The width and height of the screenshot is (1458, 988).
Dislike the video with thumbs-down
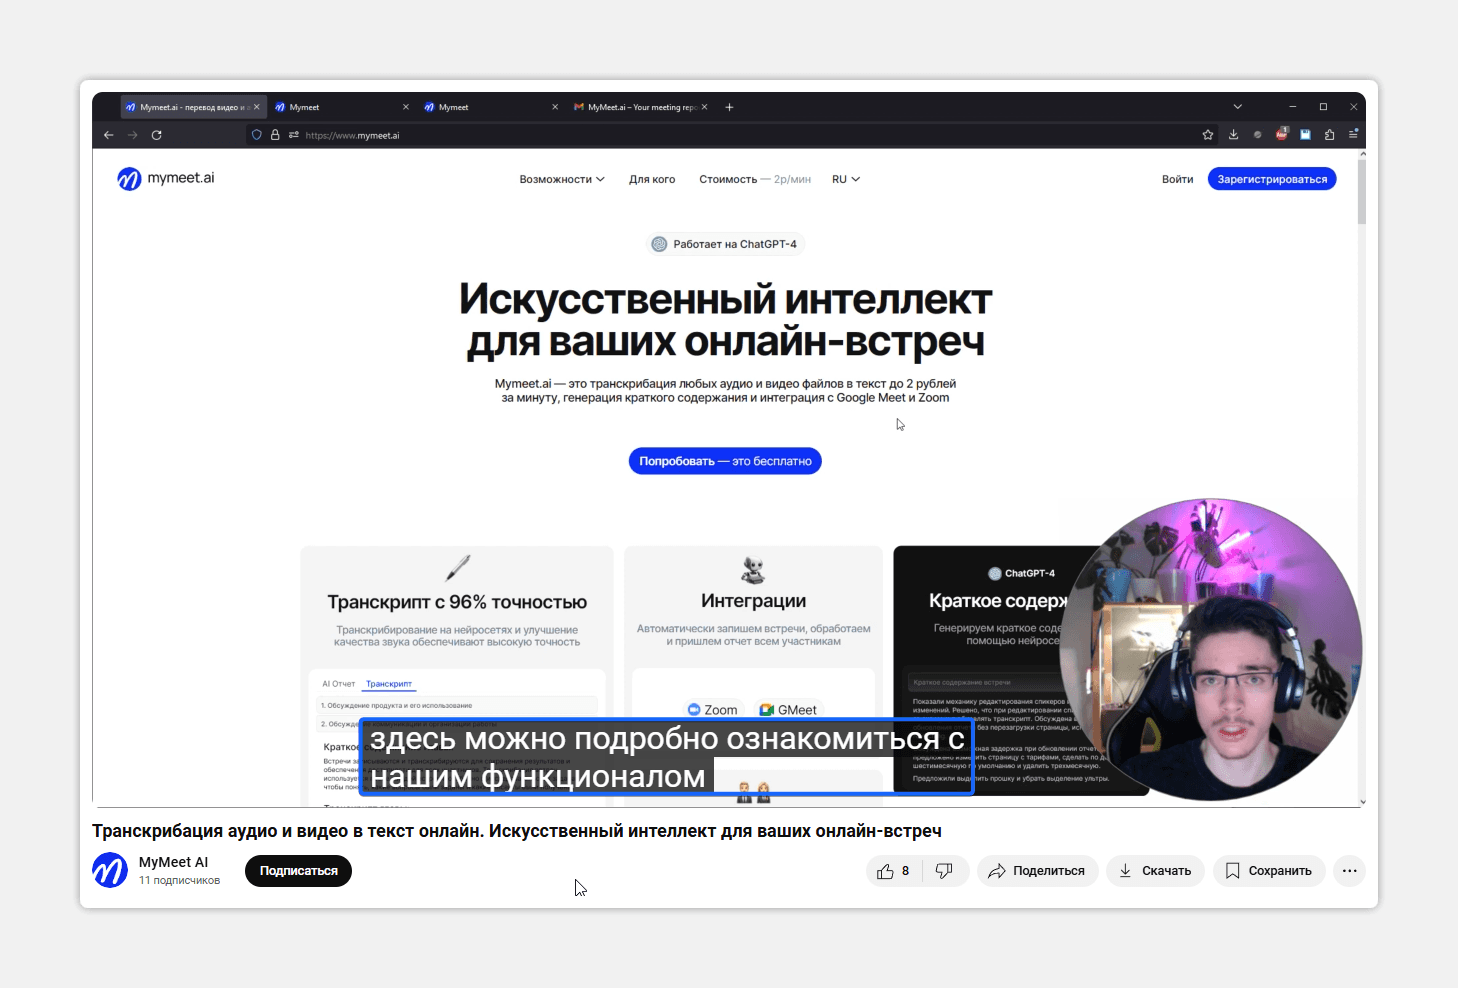click(944, 871)
